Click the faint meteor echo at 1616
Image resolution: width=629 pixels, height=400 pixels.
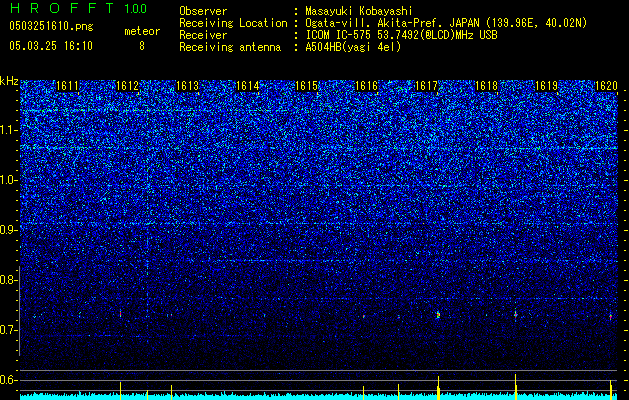pyautogui.click(x=363, y=316)
